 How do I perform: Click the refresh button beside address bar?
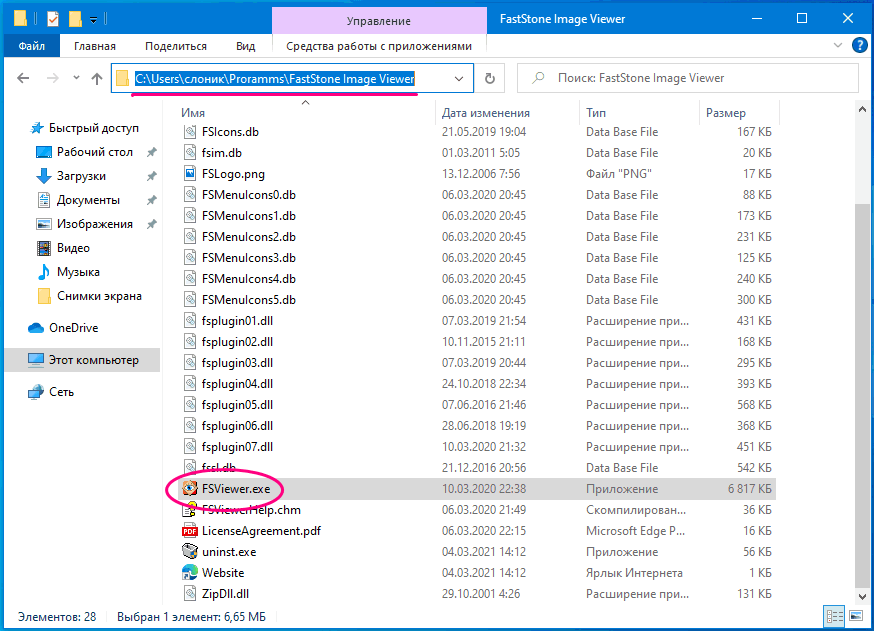[x=489, y=78]
